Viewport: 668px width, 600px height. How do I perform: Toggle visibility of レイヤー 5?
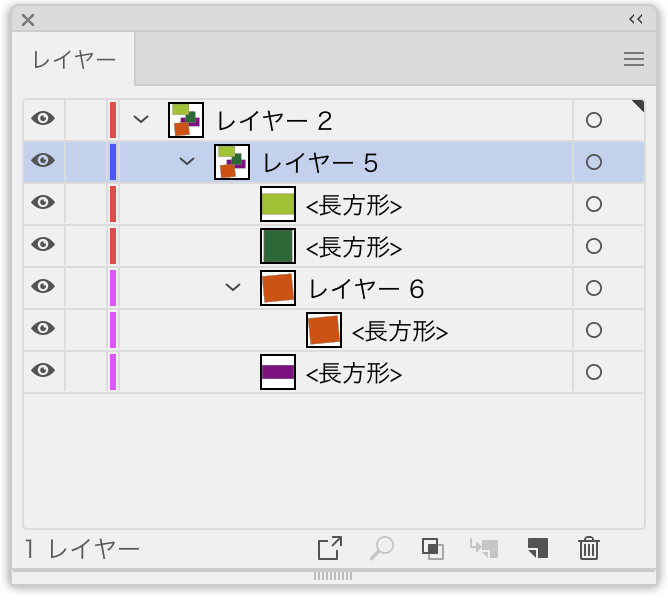pos(43,160)
